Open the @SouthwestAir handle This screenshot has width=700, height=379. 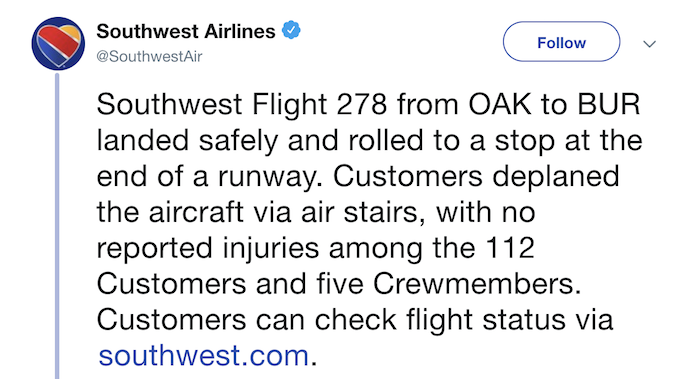coord(149,57)
